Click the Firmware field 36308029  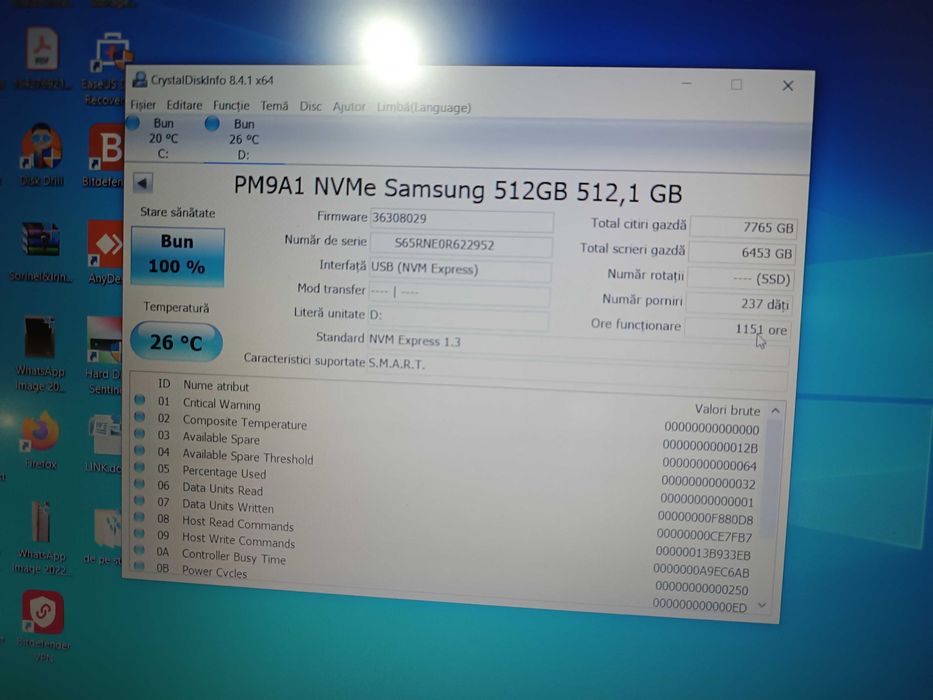[462, 219]
